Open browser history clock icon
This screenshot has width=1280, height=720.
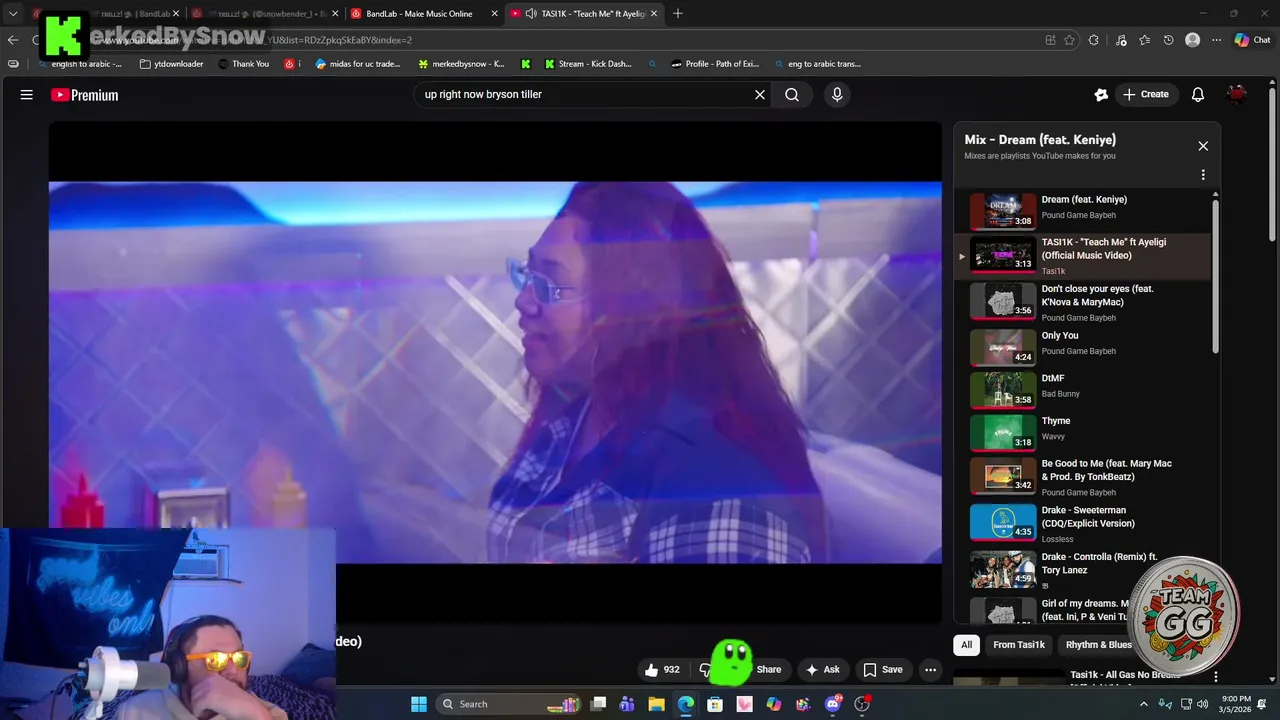click(1168, 40)
